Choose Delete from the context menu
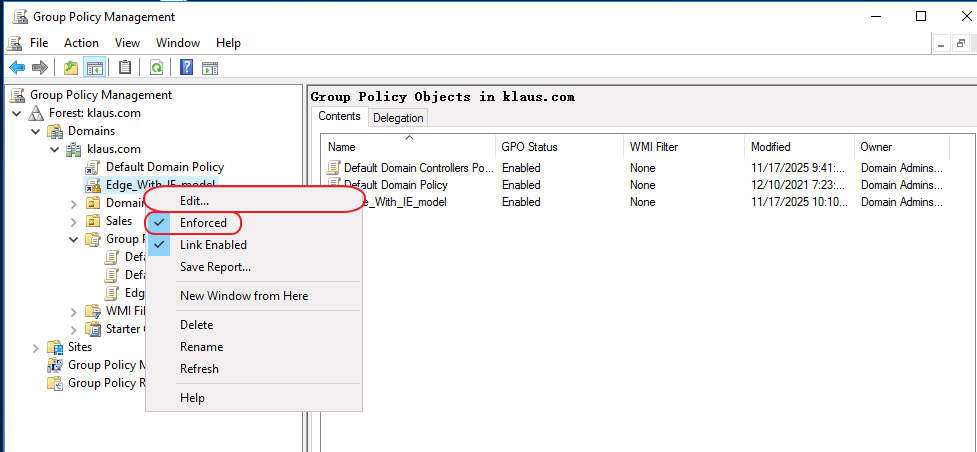Screen dimensions: 977x452 [x=196, y=325]
